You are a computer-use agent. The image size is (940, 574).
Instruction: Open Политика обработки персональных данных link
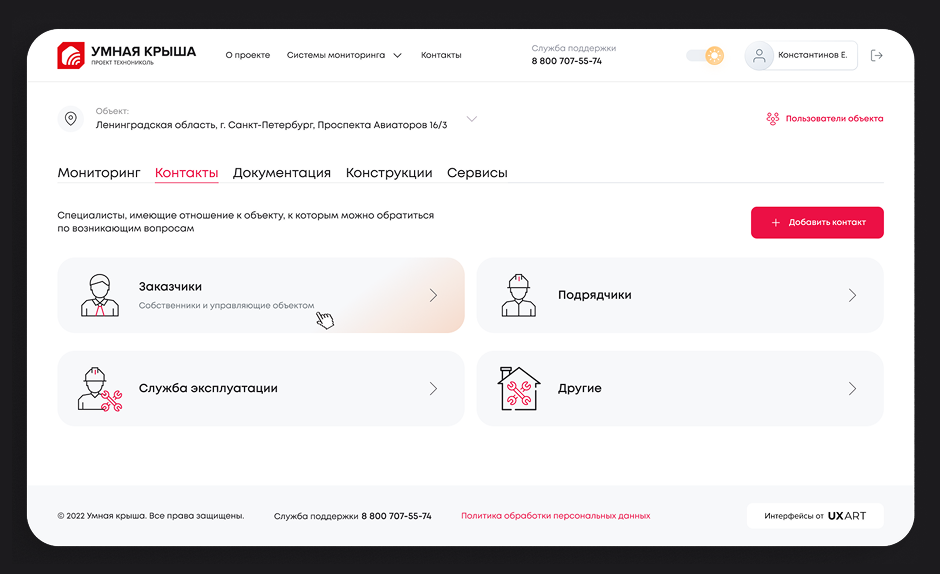pos(555,516)
